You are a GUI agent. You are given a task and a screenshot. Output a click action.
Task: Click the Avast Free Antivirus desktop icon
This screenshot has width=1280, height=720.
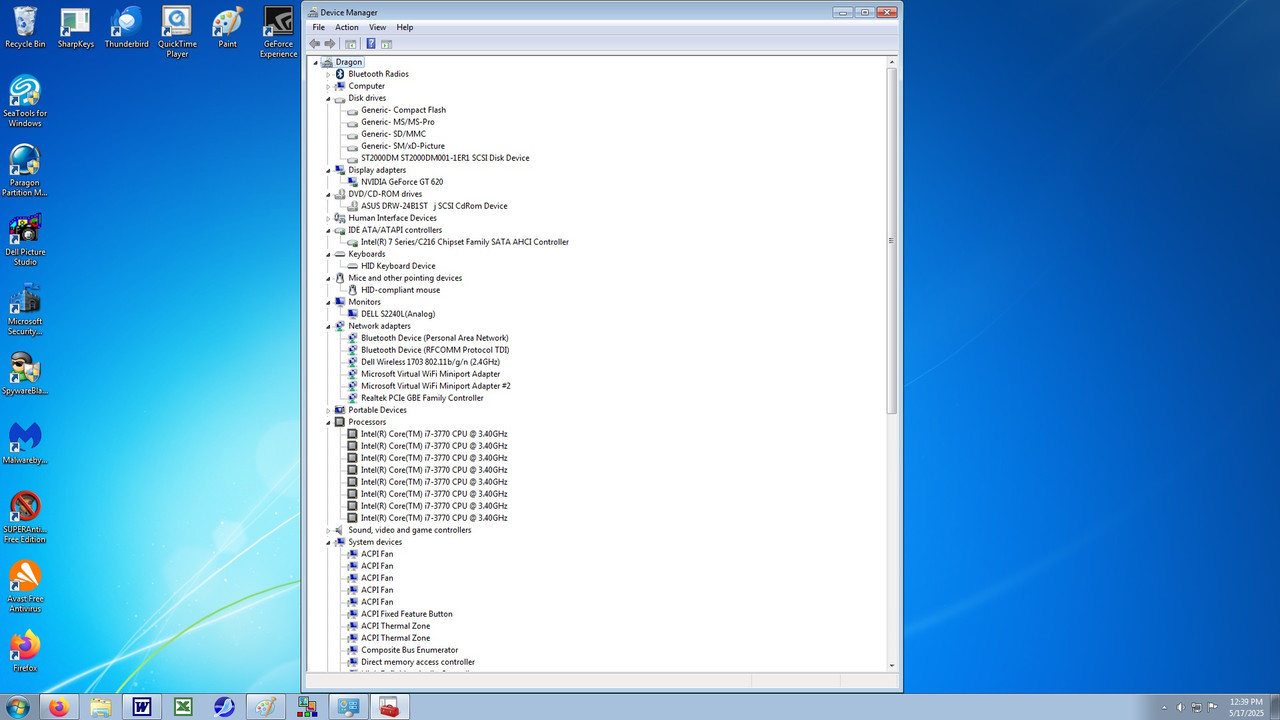pos(25,587)
